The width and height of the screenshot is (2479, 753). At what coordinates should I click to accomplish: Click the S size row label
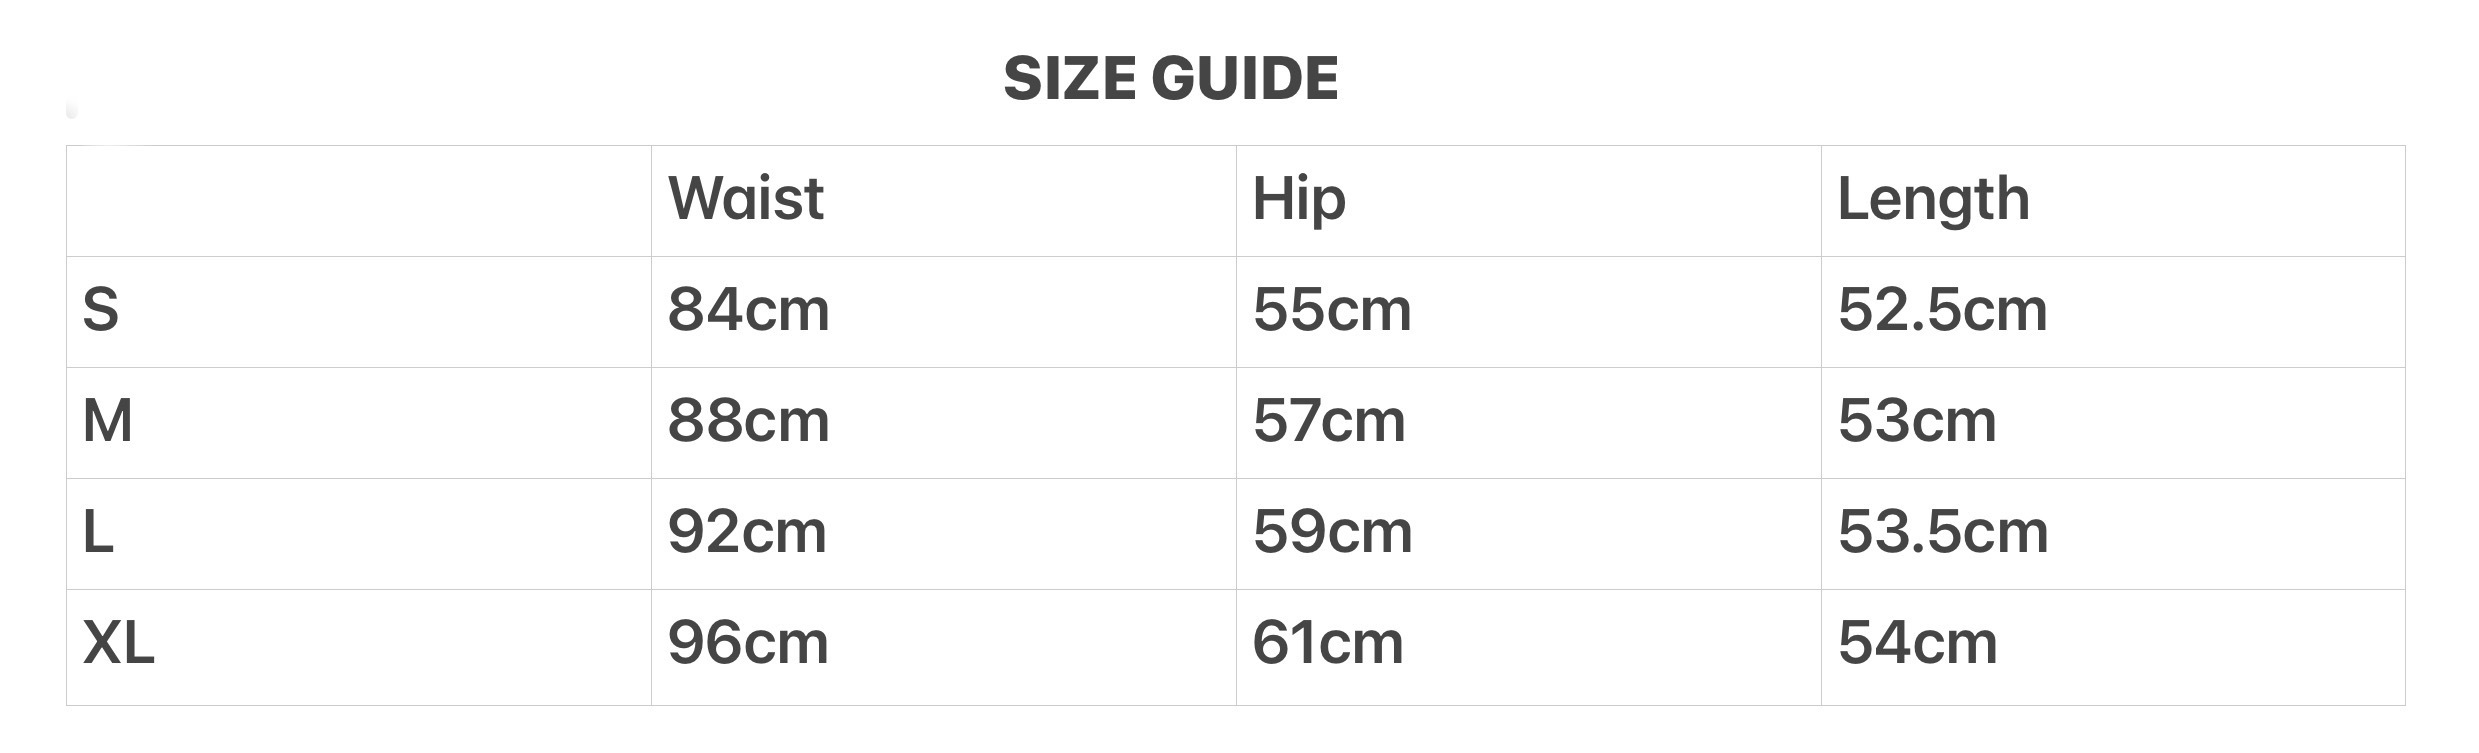point(101,309)
